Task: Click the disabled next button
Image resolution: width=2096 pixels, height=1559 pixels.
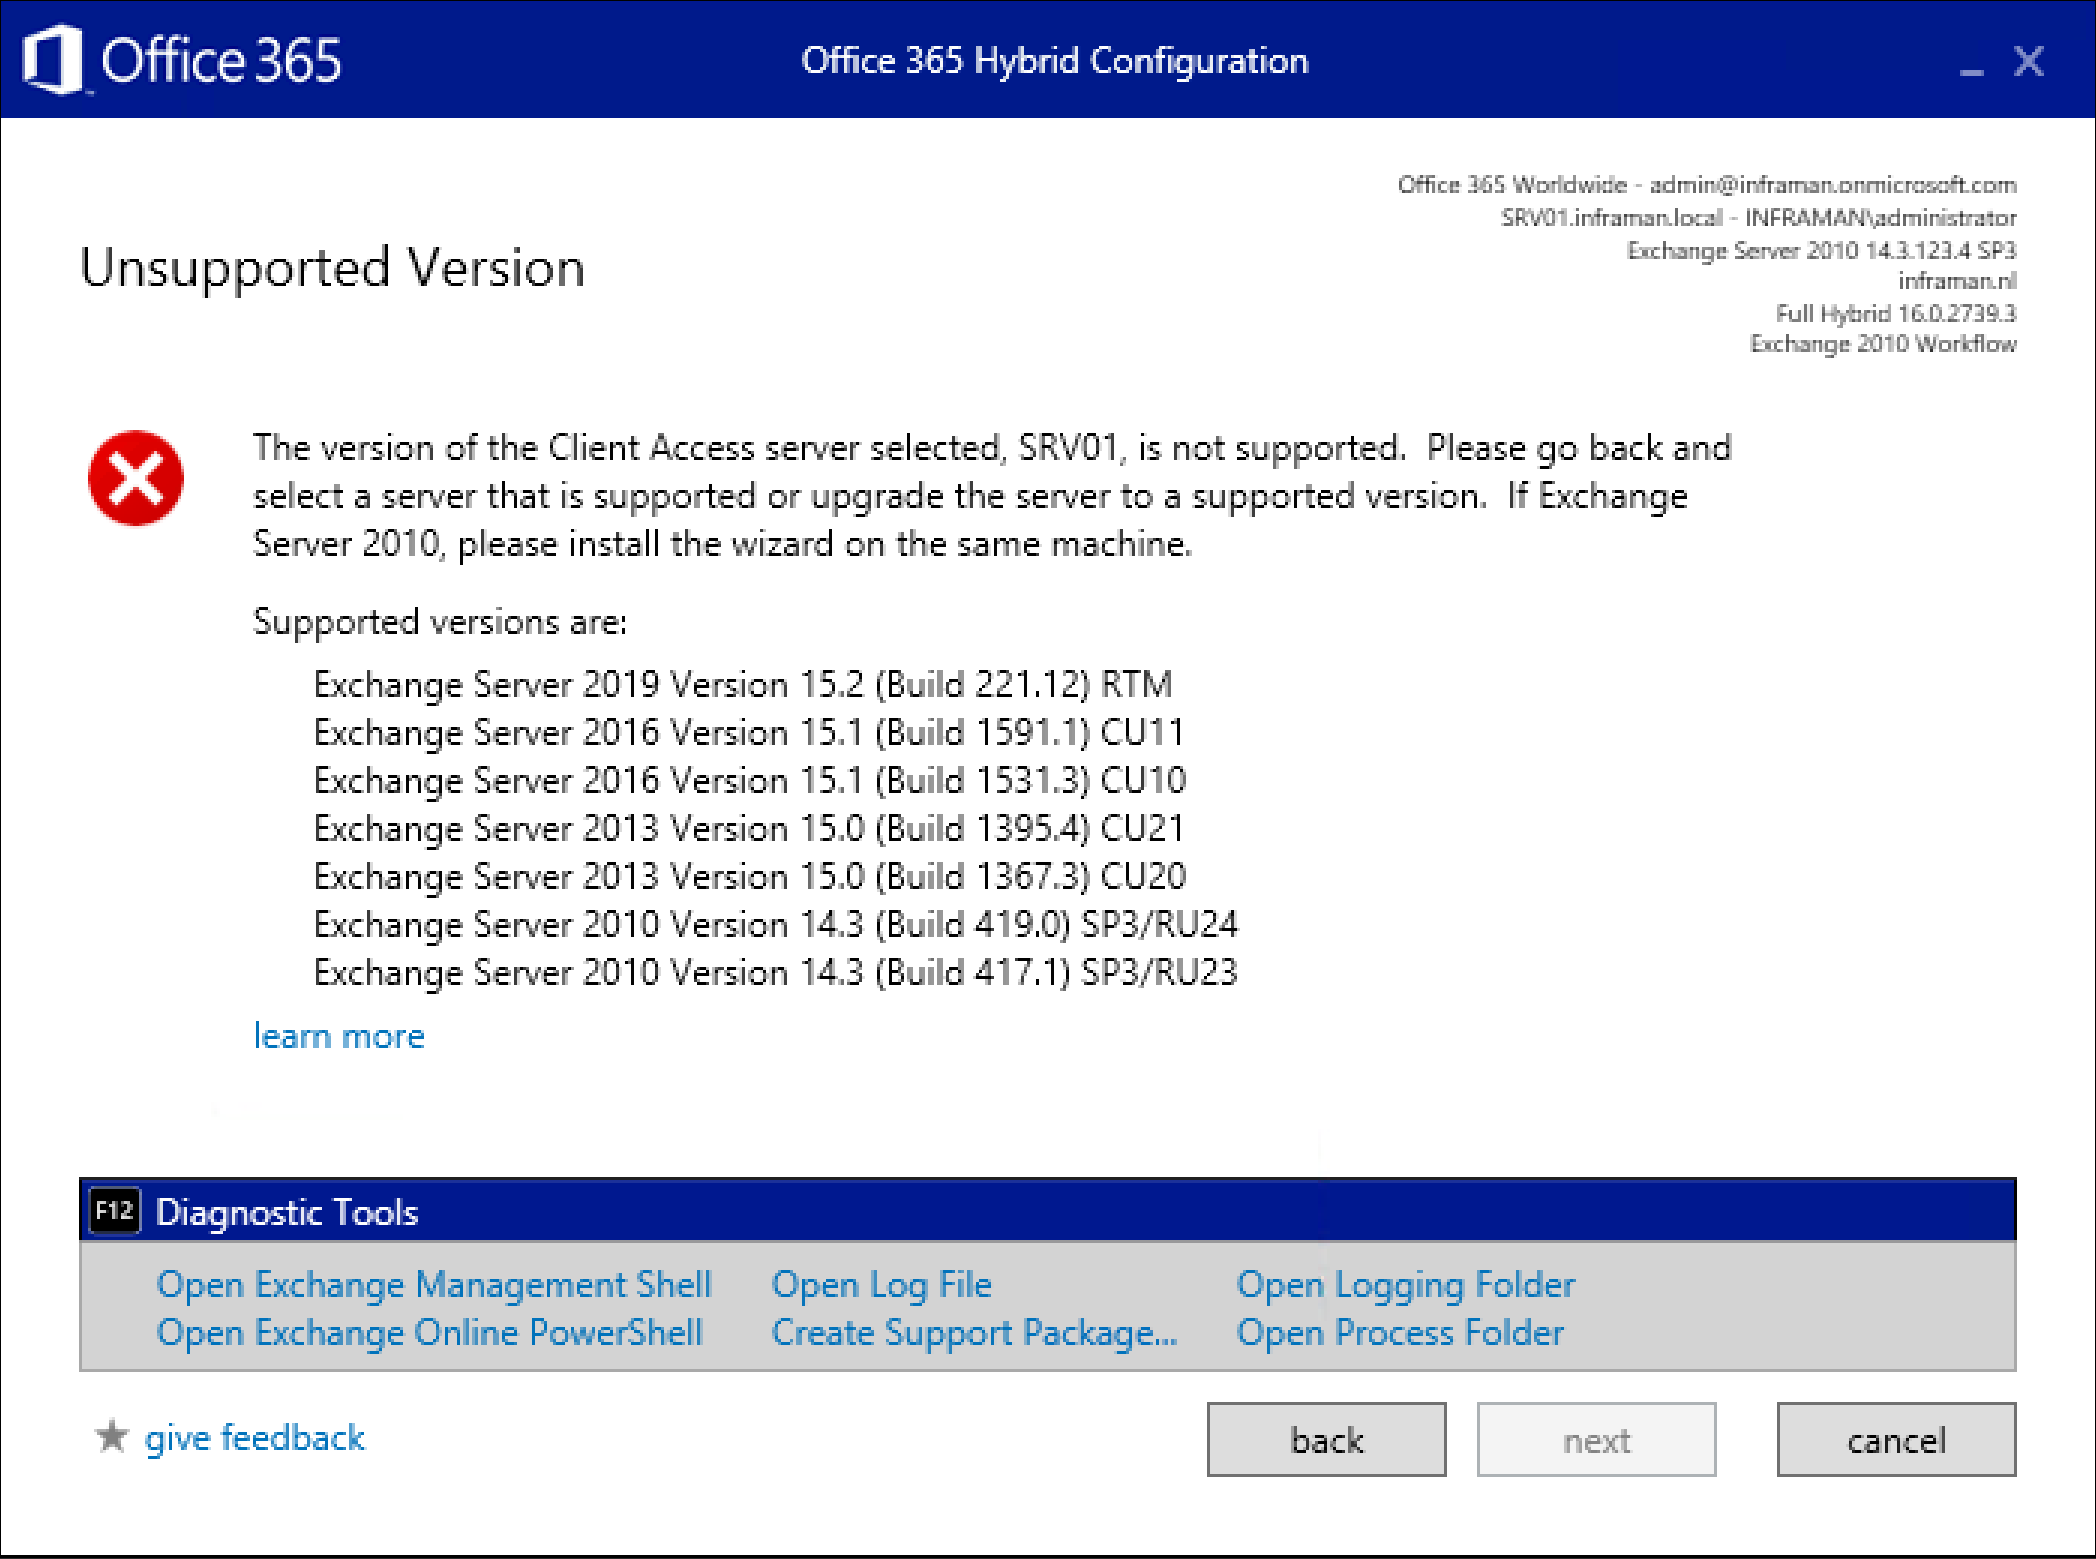Action: 1594,1440
